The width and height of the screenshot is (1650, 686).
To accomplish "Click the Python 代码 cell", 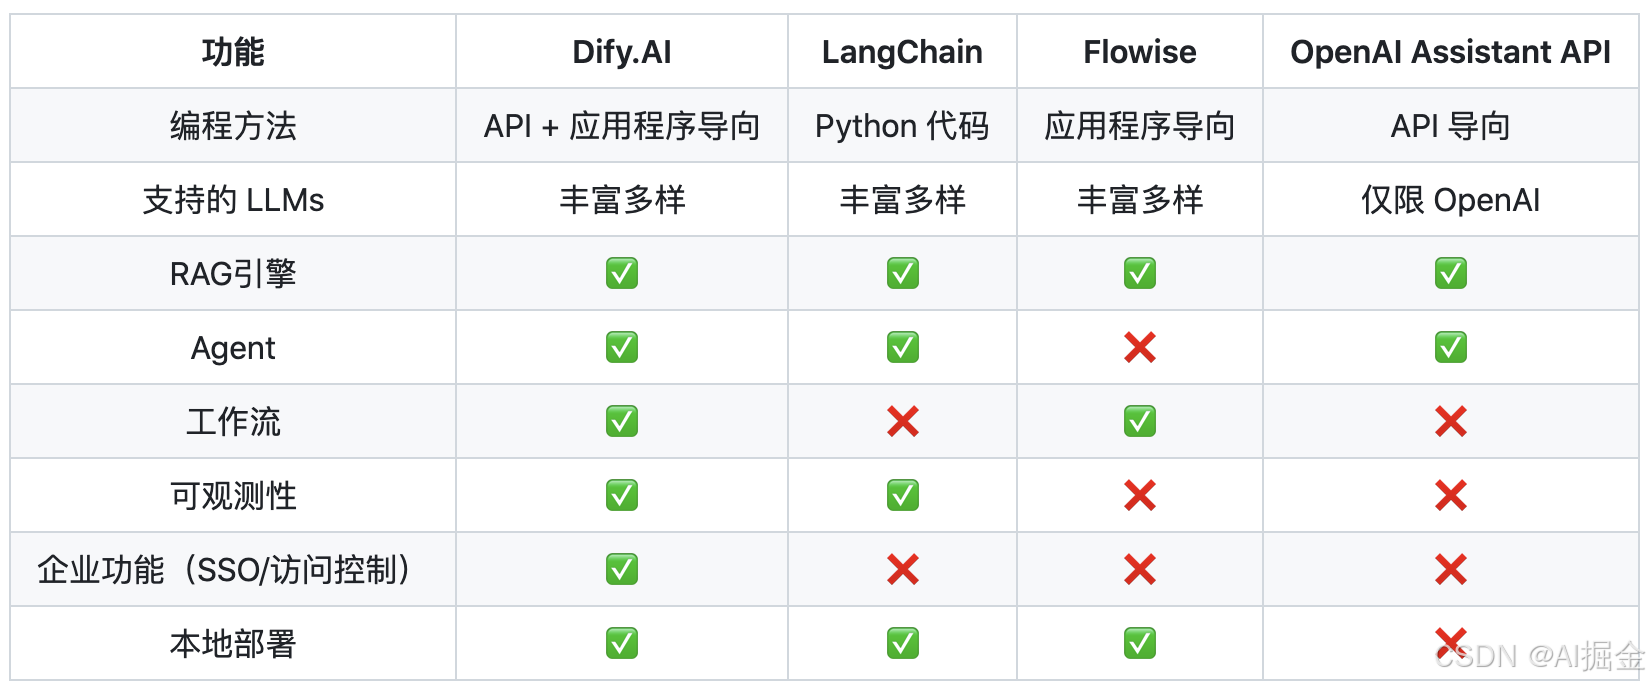I will tap(902, 126).
